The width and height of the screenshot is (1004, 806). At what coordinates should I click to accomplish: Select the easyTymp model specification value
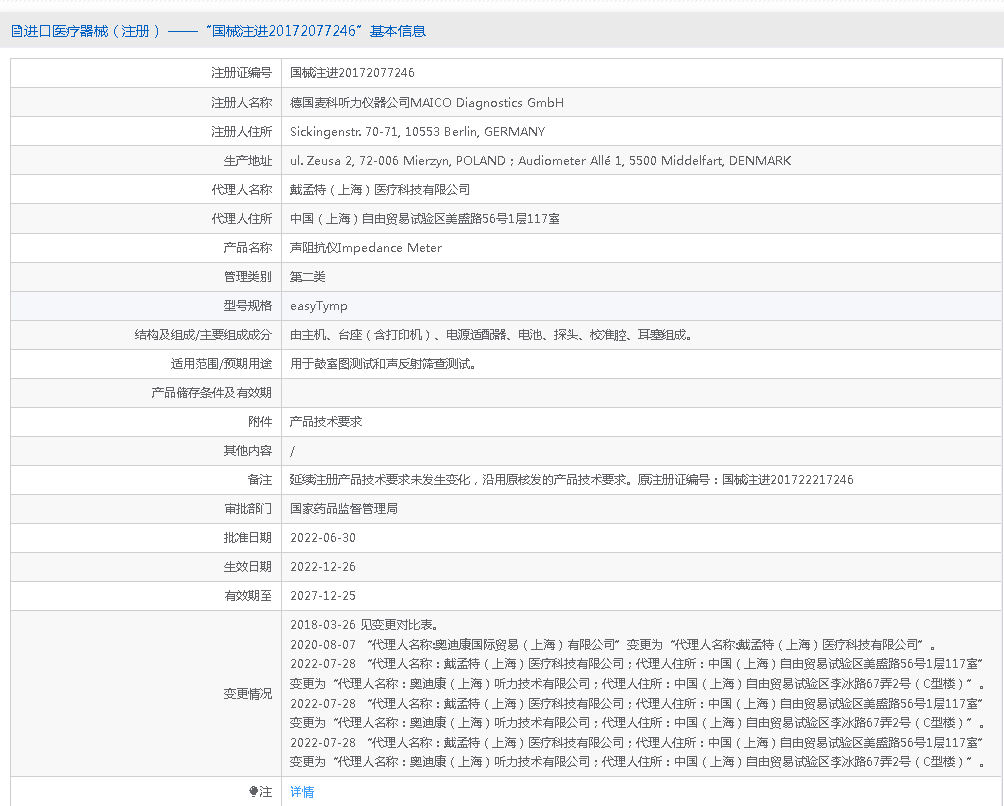[319, 306]
